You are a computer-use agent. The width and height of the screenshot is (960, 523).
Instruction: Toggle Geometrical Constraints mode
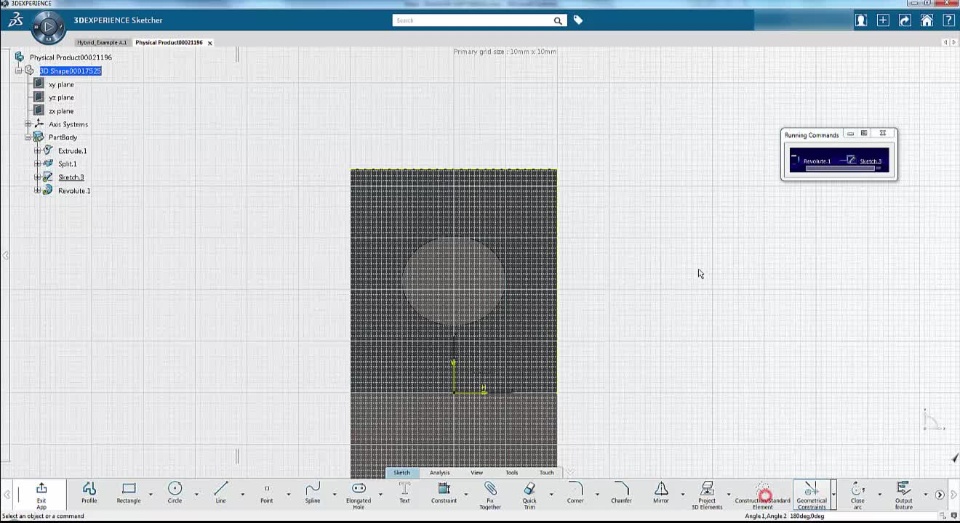811,495
